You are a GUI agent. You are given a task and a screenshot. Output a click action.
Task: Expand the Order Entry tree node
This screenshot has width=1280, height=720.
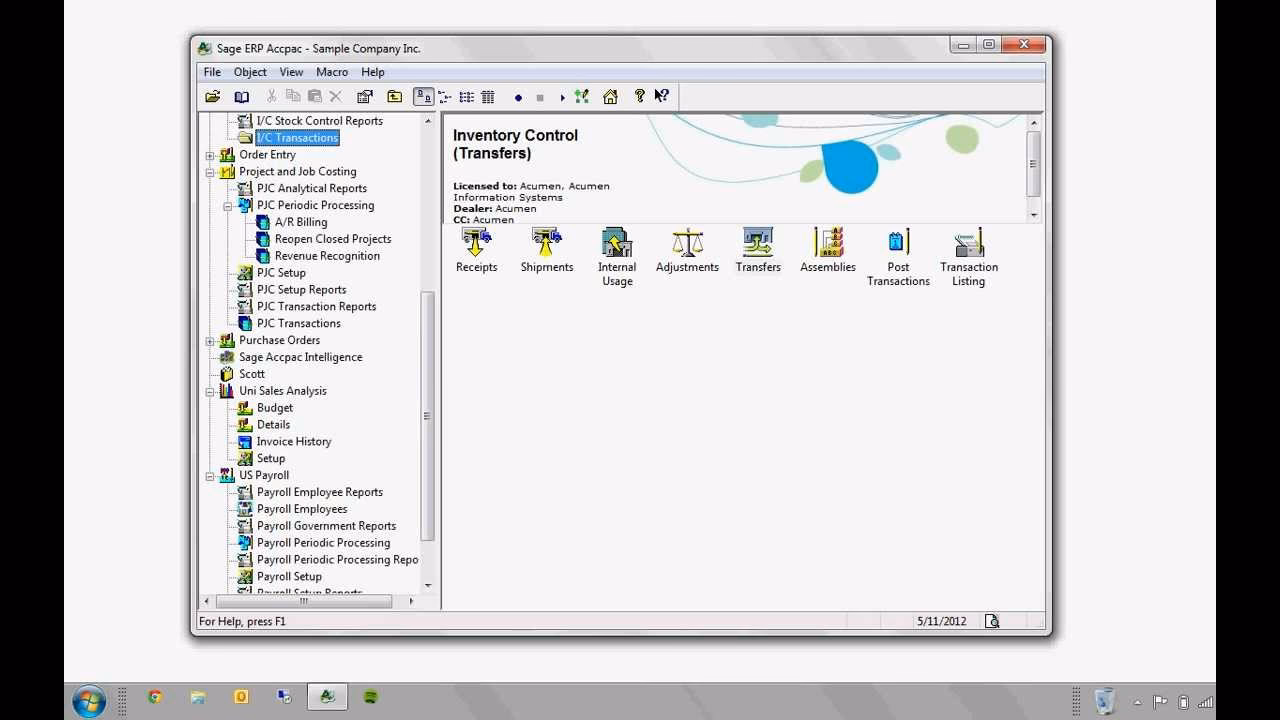coord(209,154)
